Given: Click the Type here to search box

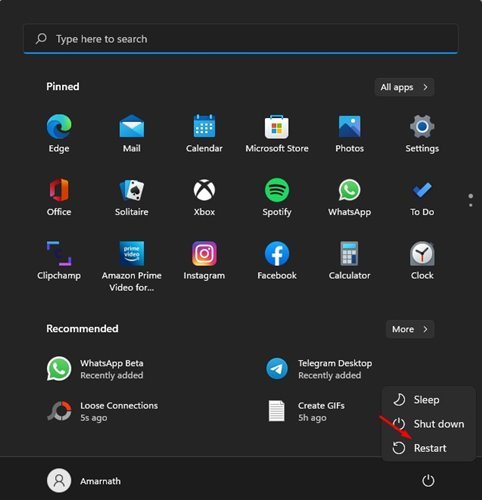Looking at the screenshot, I should (x=241, y=39).
